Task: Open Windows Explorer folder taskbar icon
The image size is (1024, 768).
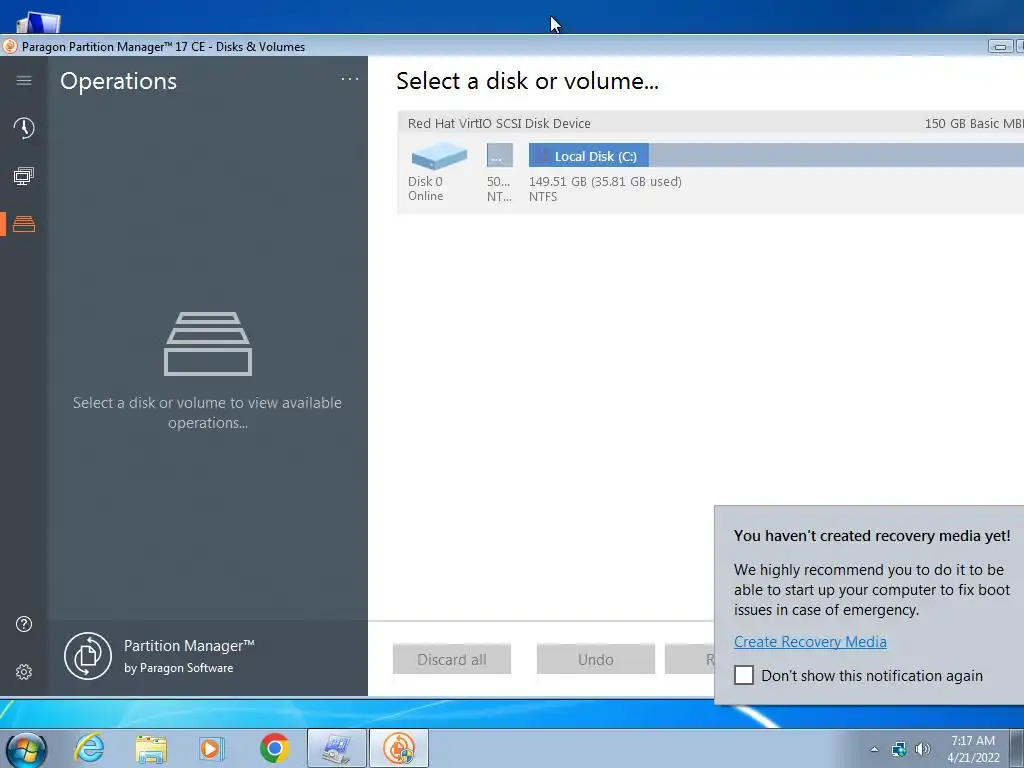Action: click(x=151, y=748)
